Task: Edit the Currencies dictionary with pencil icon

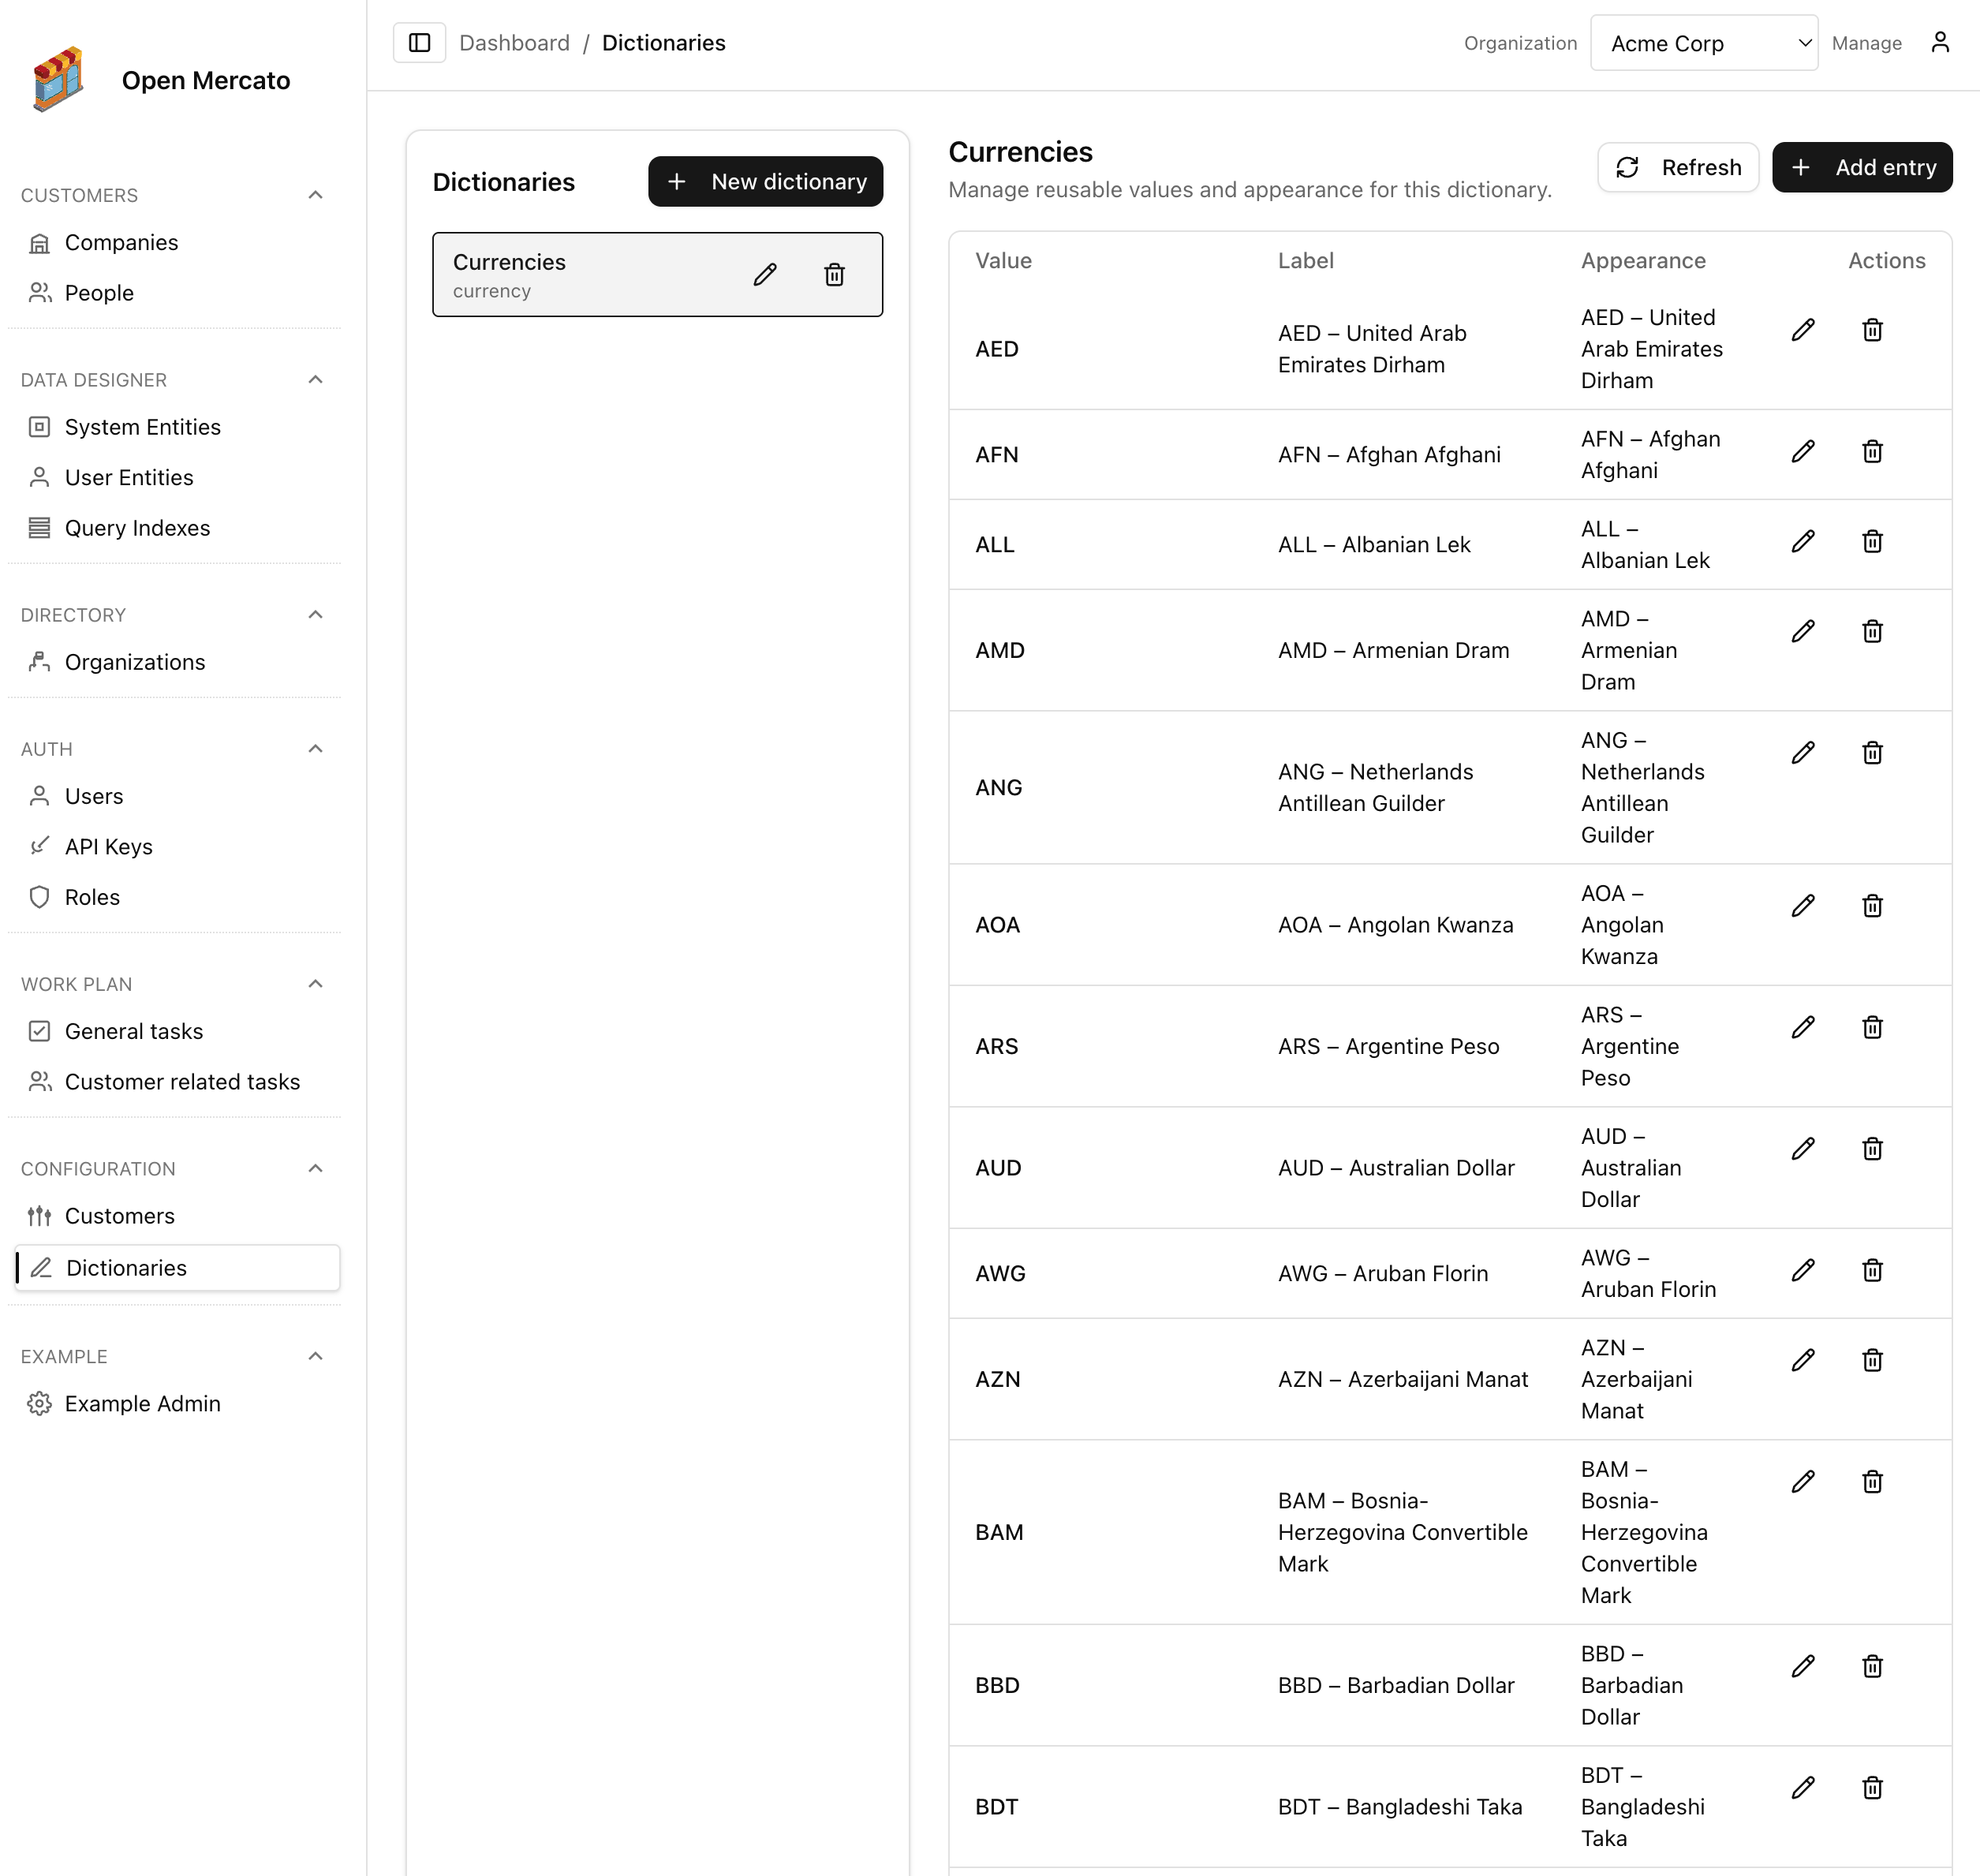Action: (x=765, y=275)
